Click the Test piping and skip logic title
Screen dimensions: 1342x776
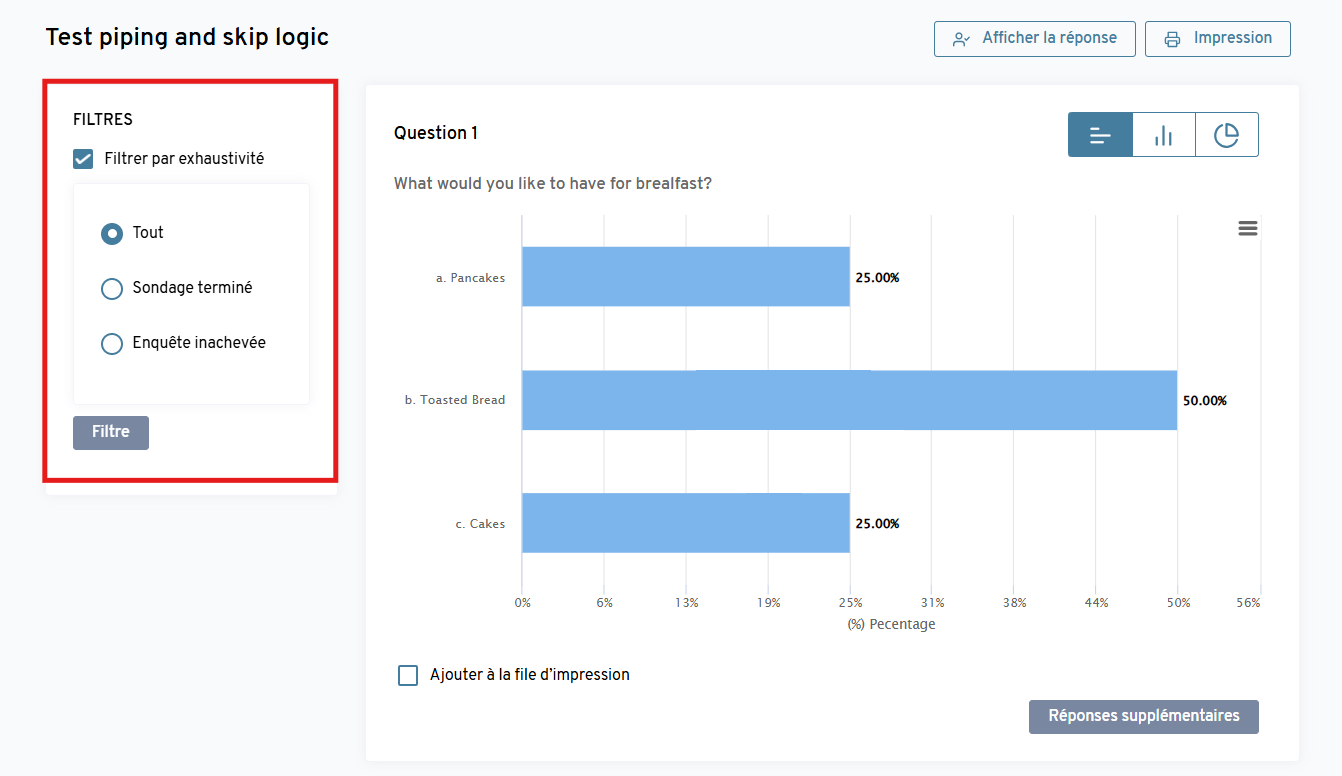187,38
